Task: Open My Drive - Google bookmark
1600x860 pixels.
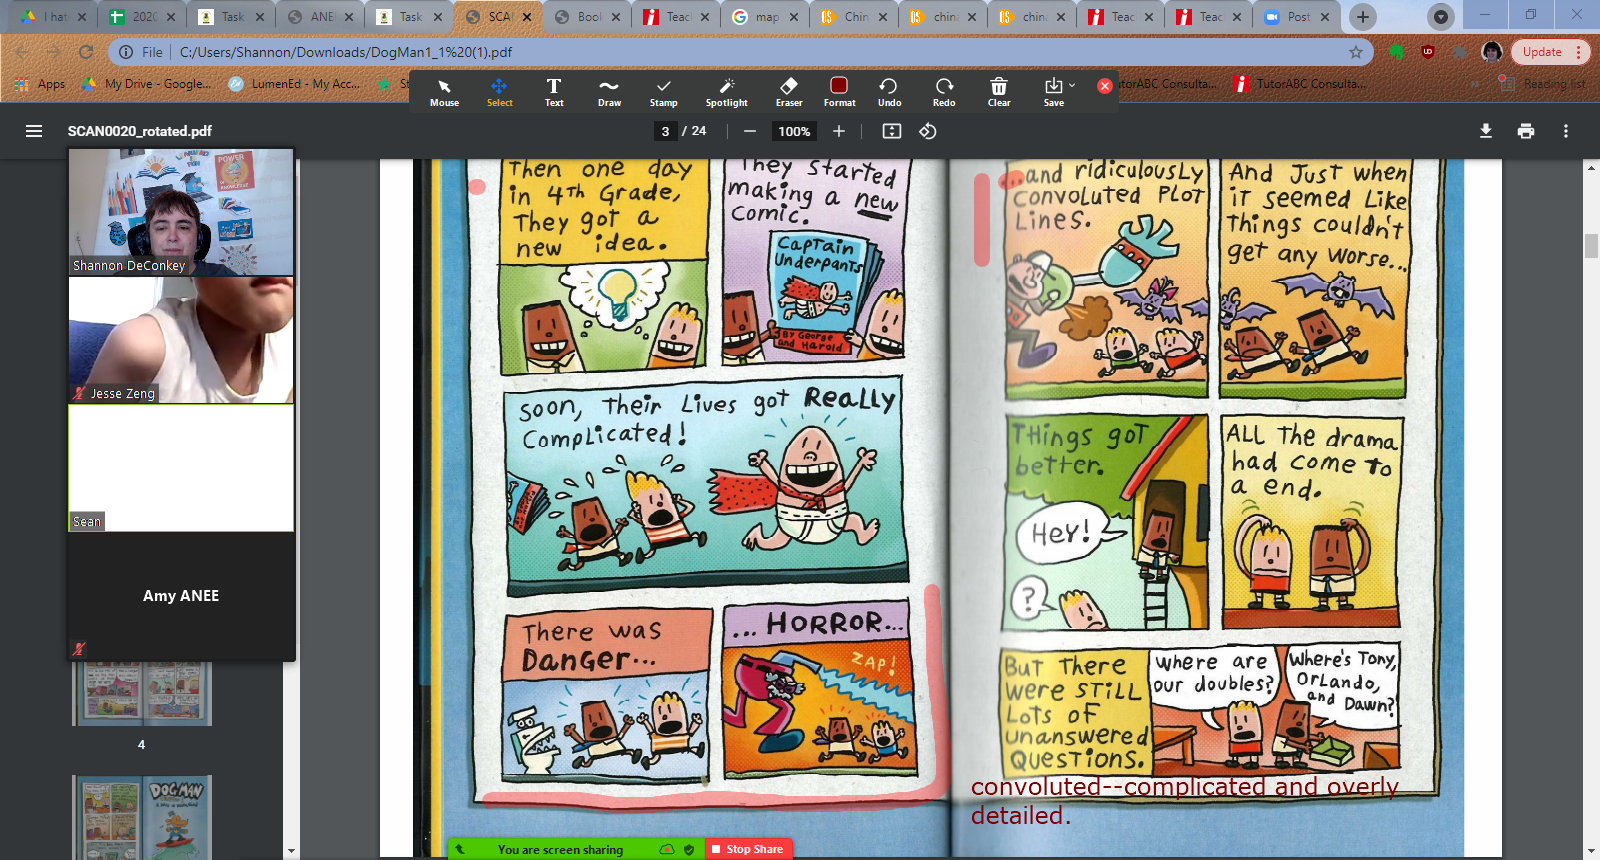Action: 147,84
